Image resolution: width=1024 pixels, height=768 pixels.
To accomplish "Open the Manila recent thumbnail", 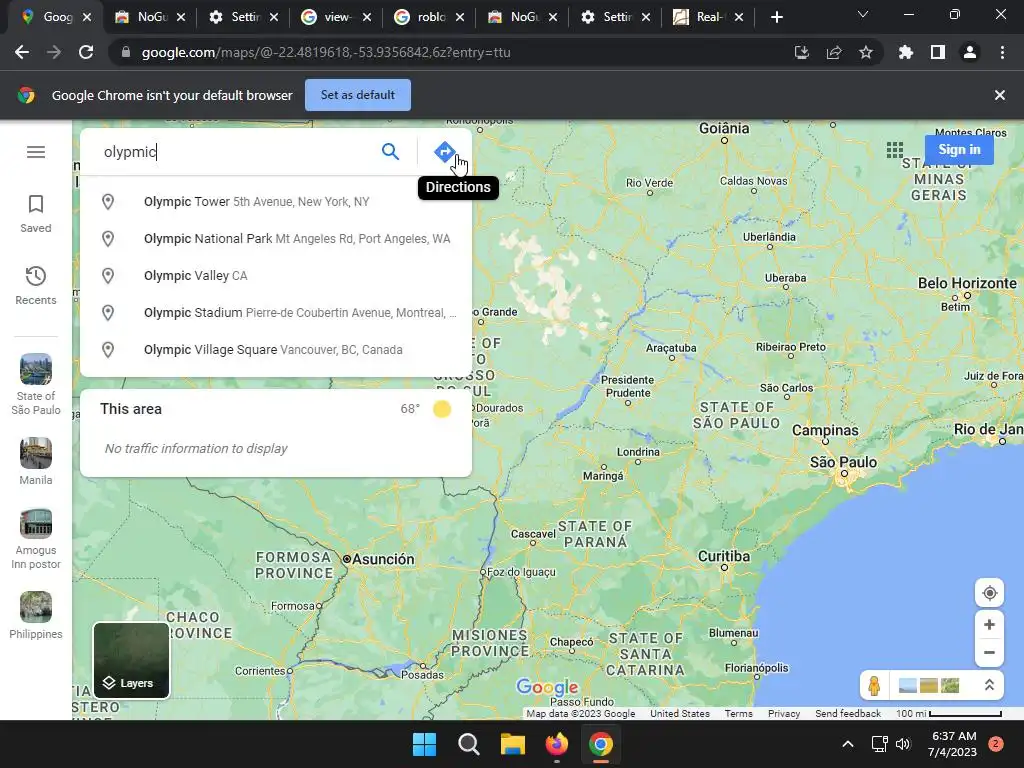I will click(36, 461).
